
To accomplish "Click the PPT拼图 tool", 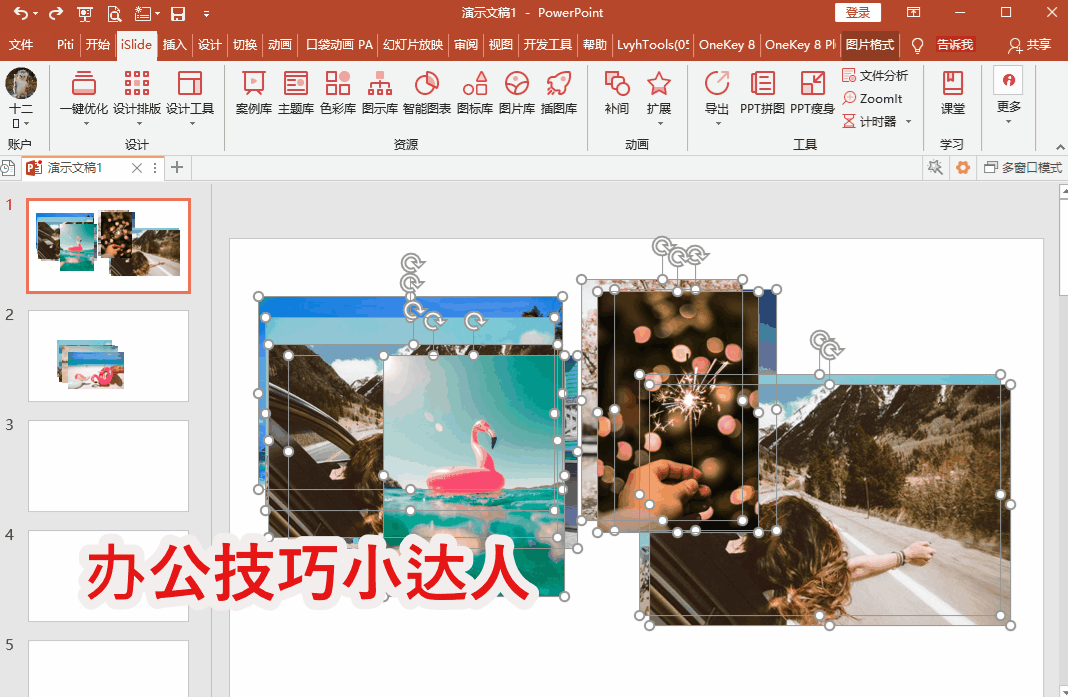I will [762, 93].
